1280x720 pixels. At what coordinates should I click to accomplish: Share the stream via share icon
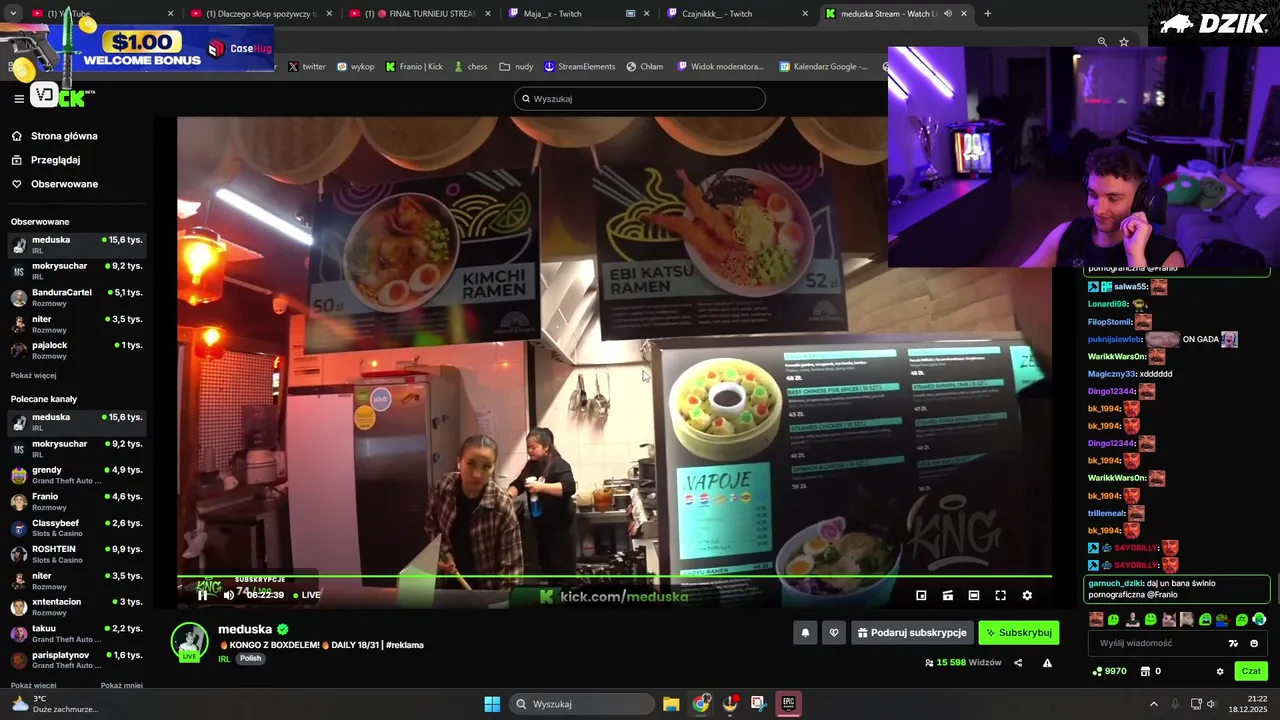coord(1018,663)
